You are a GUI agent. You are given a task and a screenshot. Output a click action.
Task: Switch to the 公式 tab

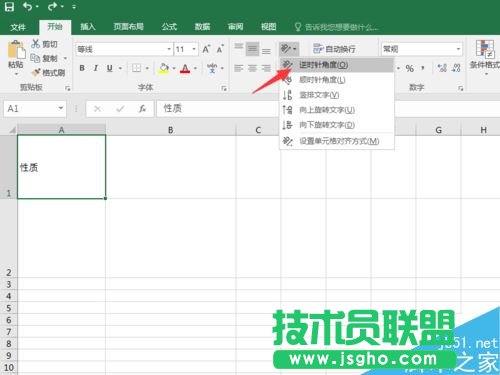(x=169, y=27)
